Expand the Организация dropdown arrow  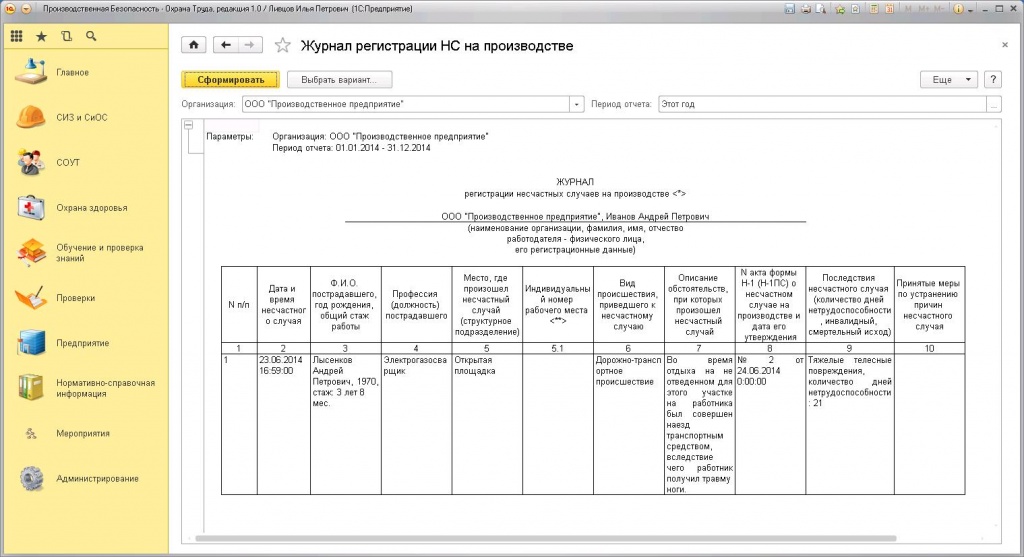[577, 104]
